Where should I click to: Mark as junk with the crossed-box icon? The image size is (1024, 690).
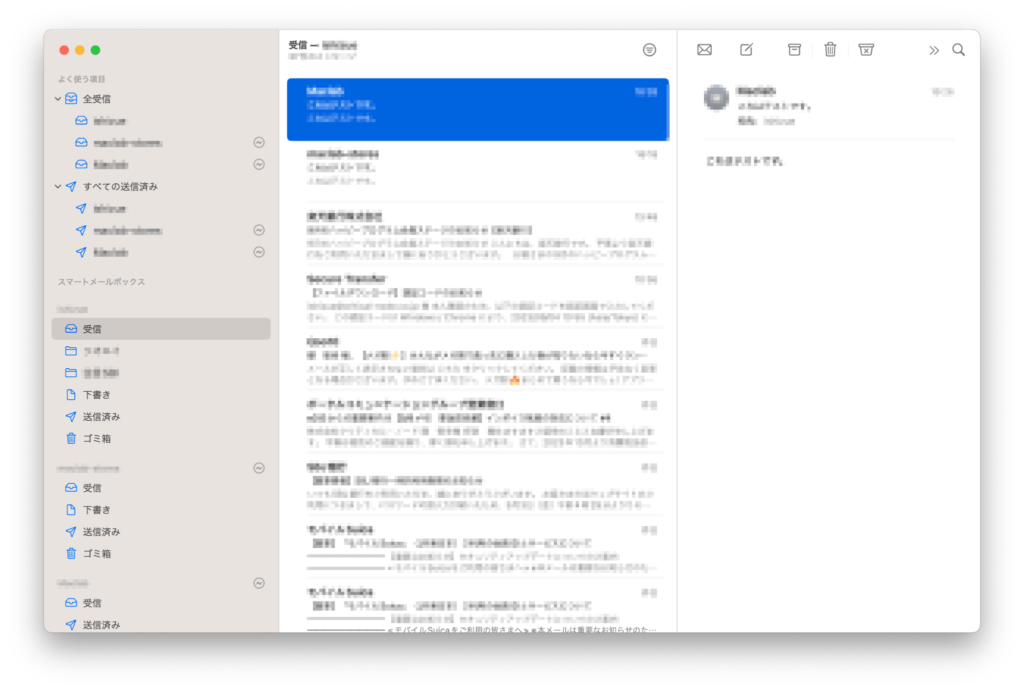866,50
